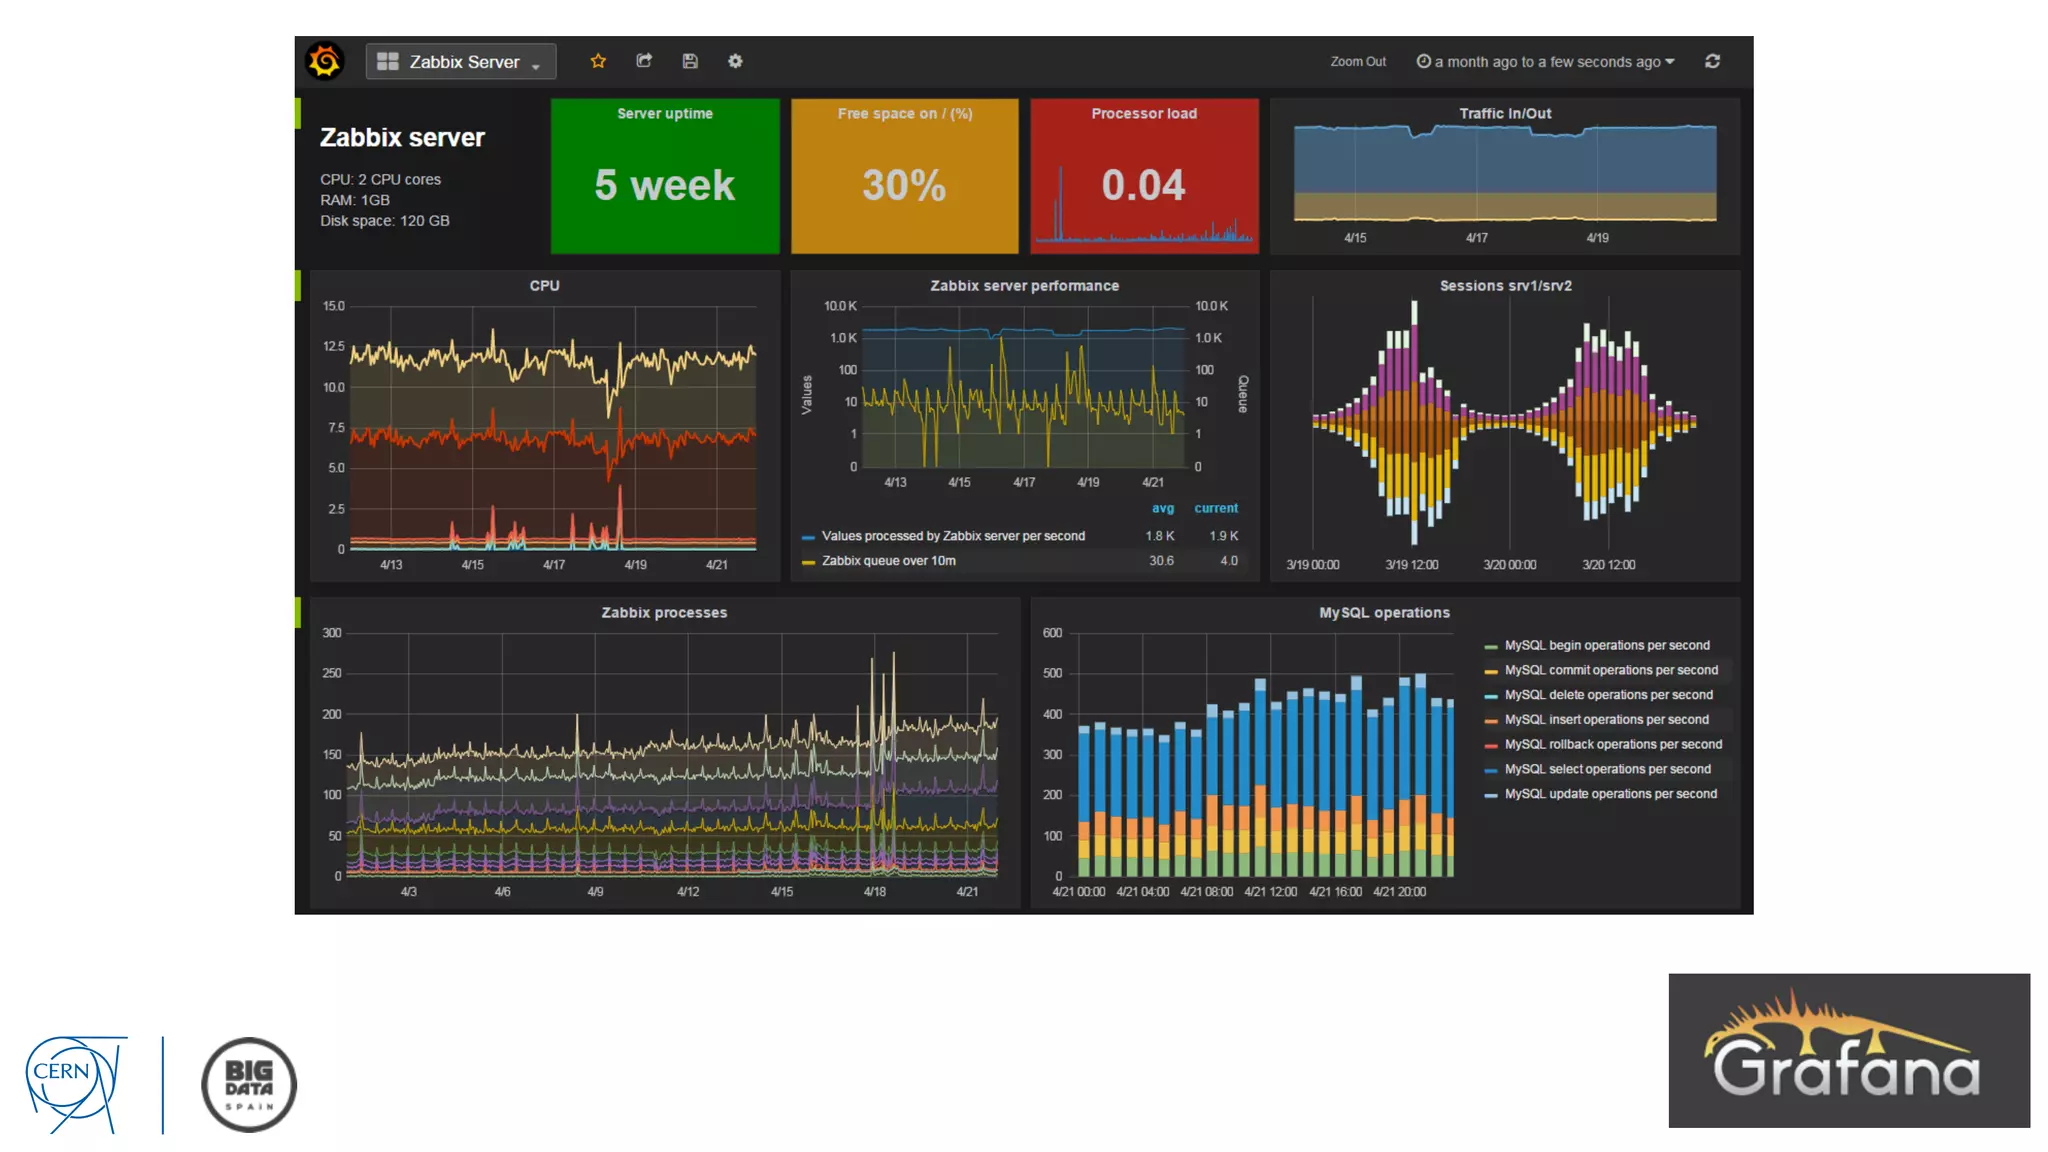Open dashboard settings gear icon

tap(735, 61)
